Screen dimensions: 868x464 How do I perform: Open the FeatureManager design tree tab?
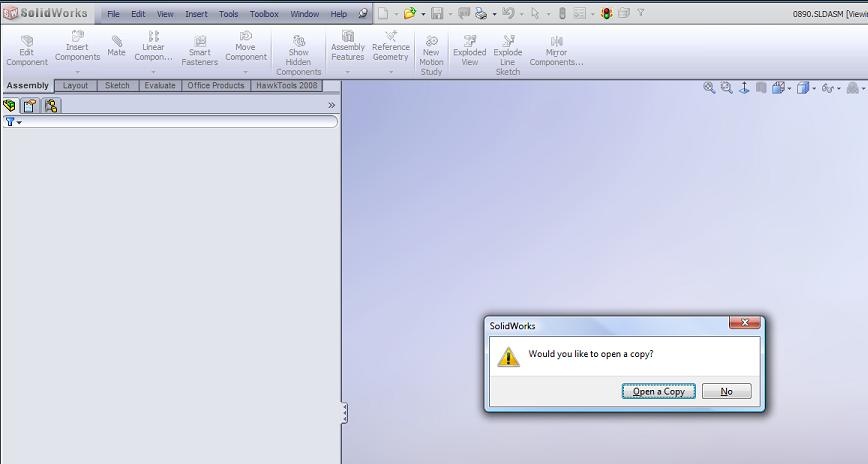click(9, 105)
